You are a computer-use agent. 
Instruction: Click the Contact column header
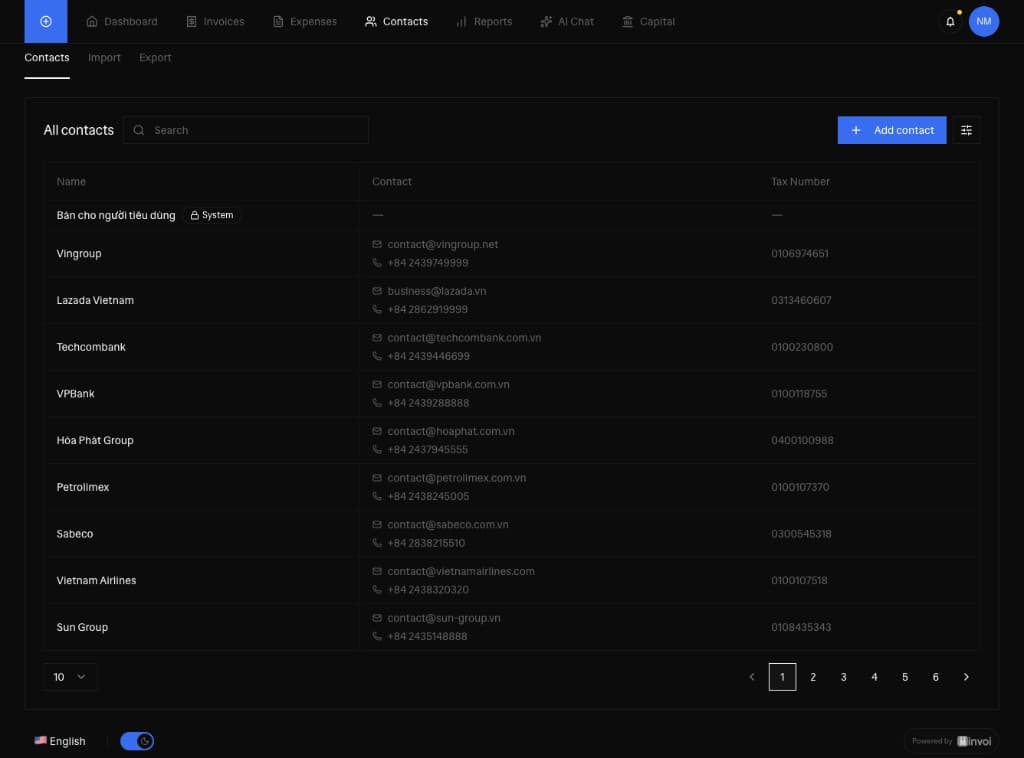[x=392, y=182]
